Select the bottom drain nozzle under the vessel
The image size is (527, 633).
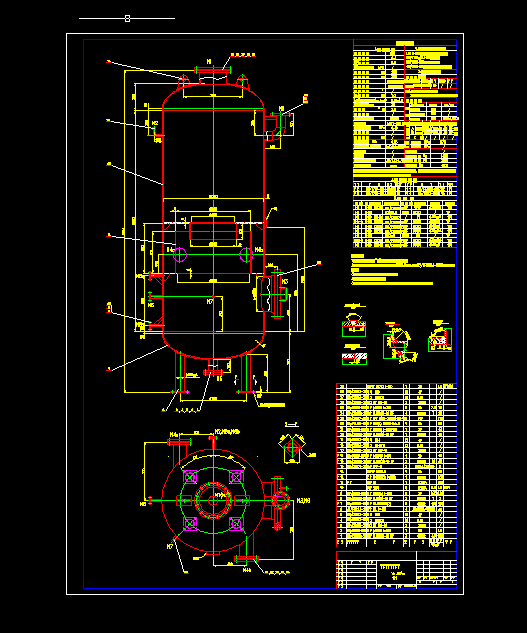(x=213, y=369)
